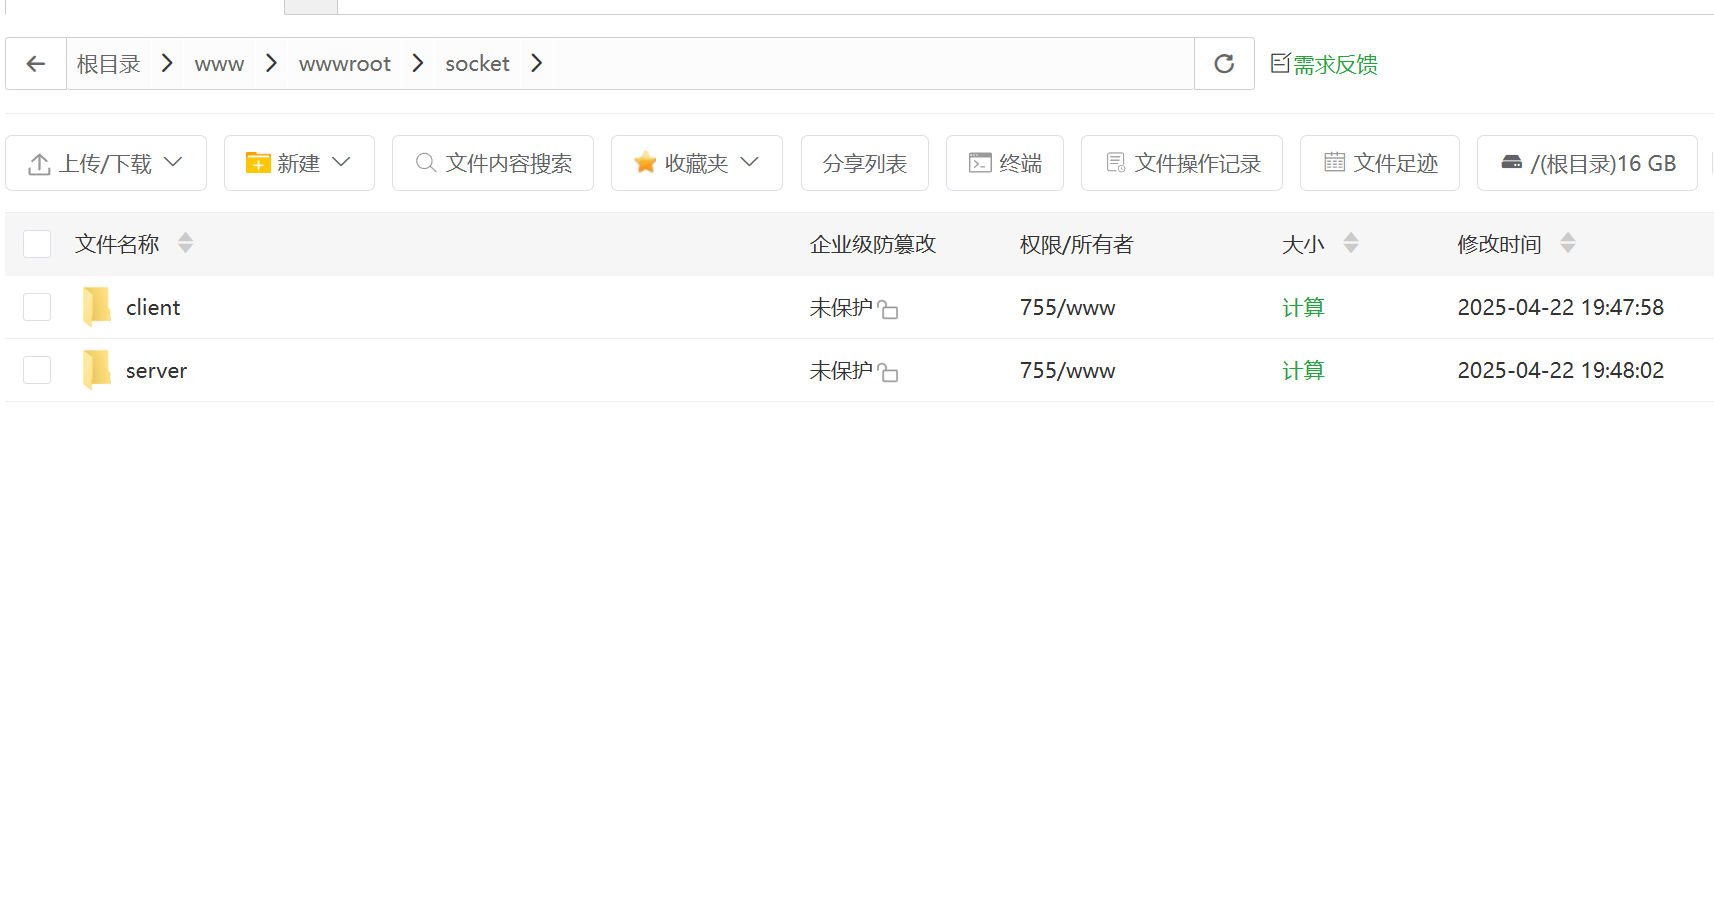Navigate to wwwroot in breadcrumb path
1714x899 pixels.
point(344,64)
